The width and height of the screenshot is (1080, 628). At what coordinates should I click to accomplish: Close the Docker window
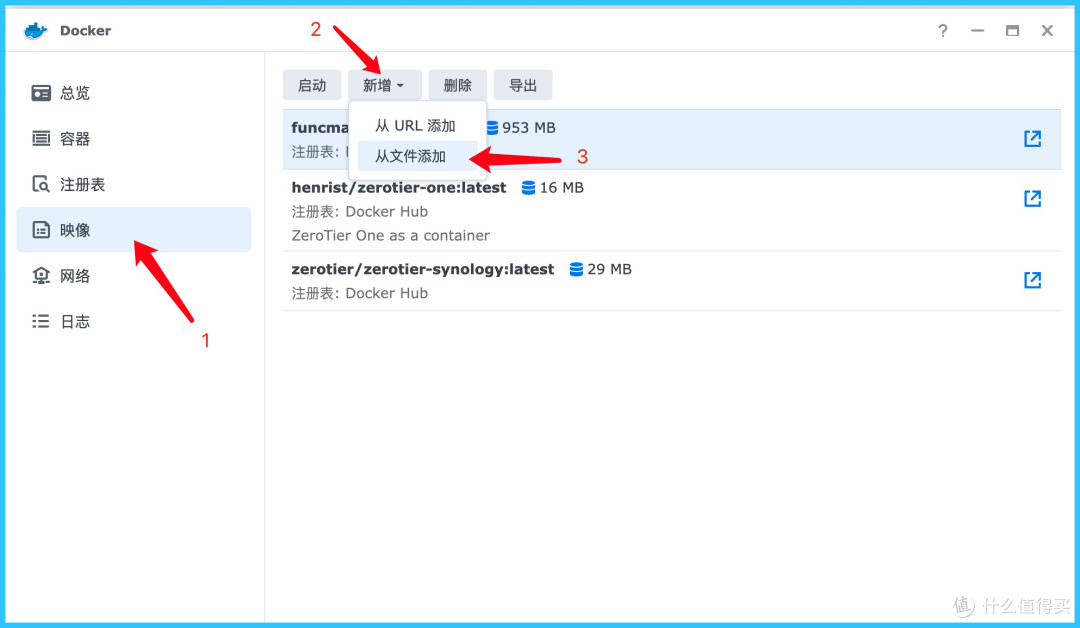pos(1047,31)
